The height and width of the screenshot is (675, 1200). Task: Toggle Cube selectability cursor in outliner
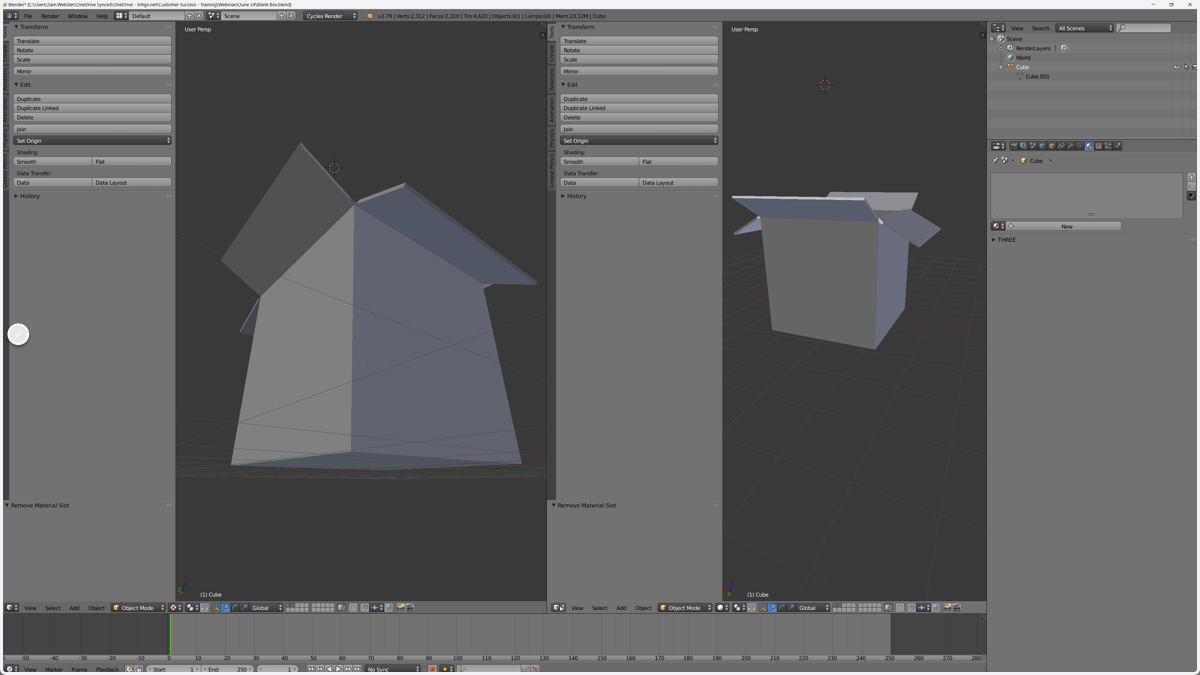point(1186,67)
